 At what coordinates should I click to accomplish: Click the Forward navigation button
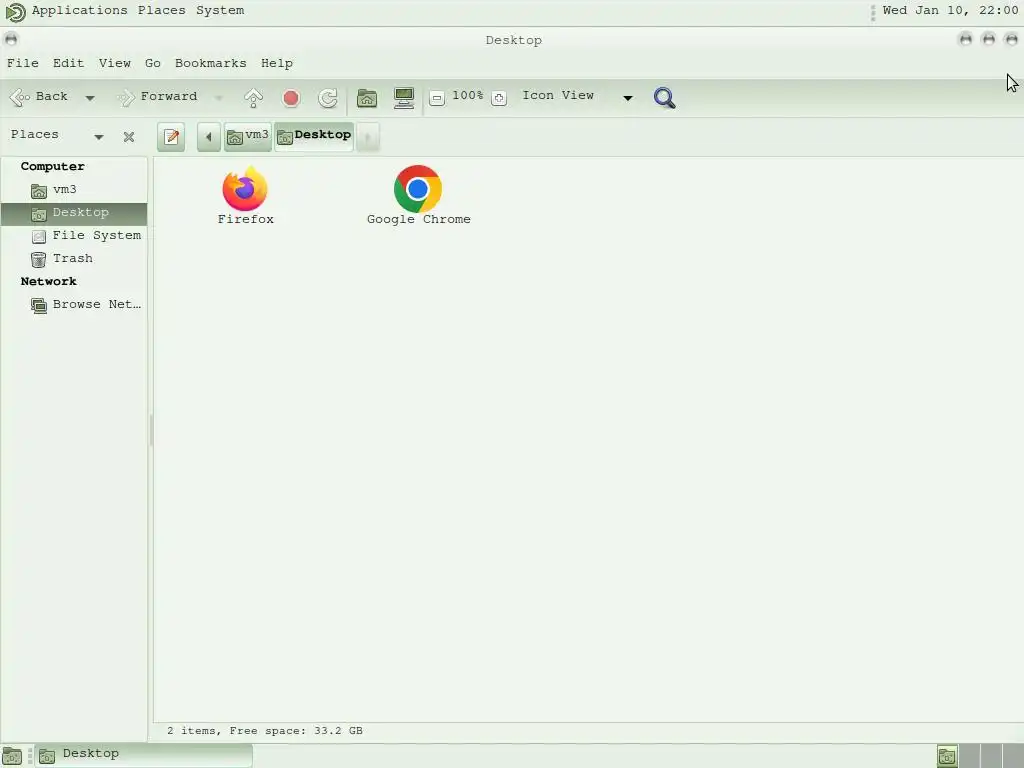coord(157,97)
